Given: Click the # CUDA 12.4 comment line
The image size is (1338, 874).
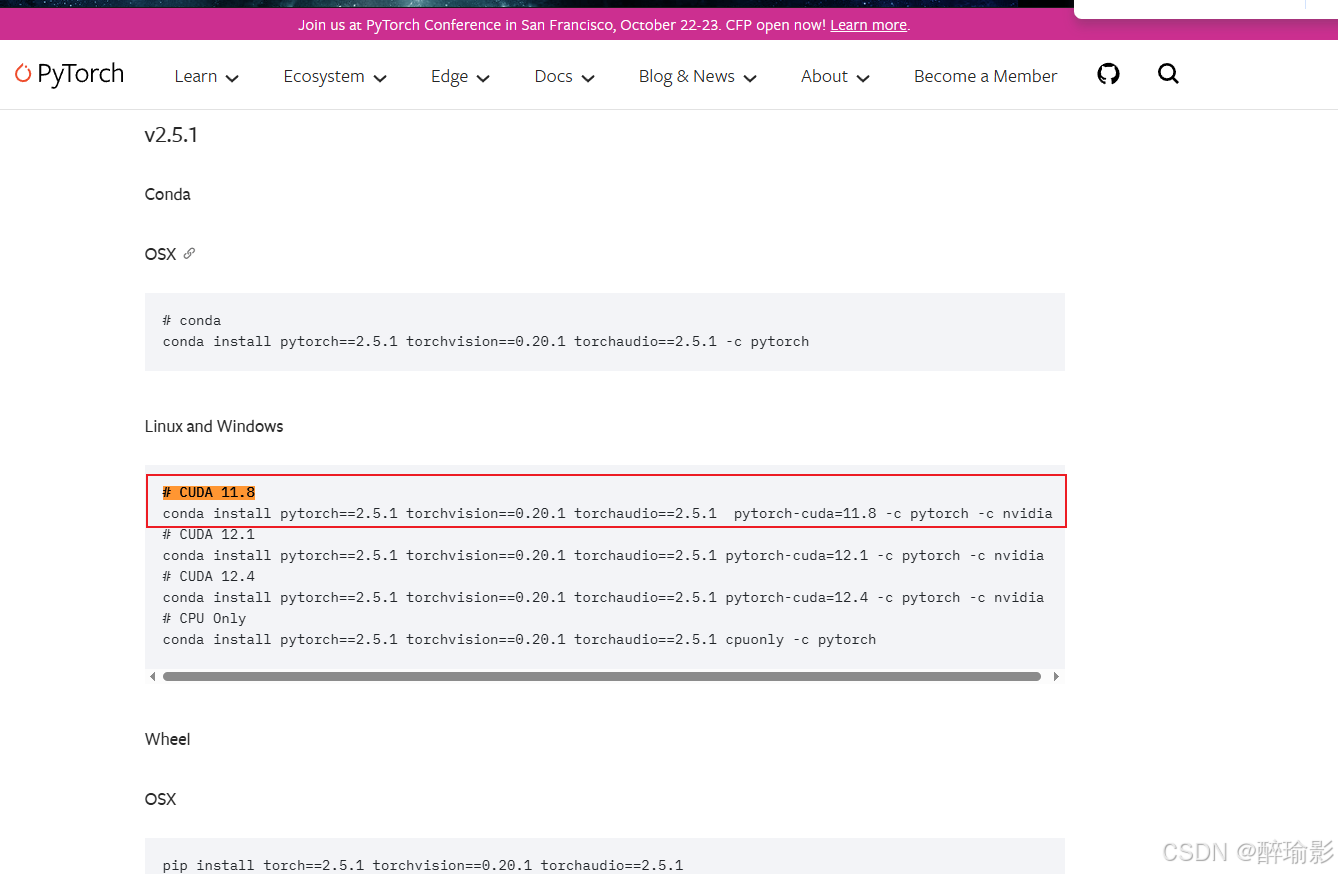Looking at the screenshot, I should pyautogui.click(x=209, y=576).
